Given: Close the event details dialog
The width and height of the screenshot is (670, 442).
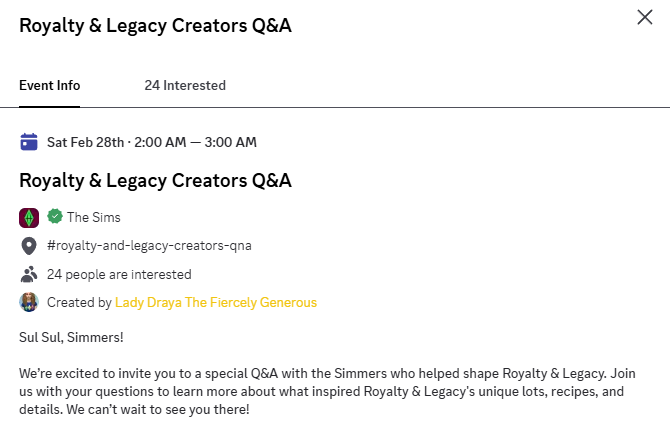Looking at the screenshot, I should (x=645, y=17).
